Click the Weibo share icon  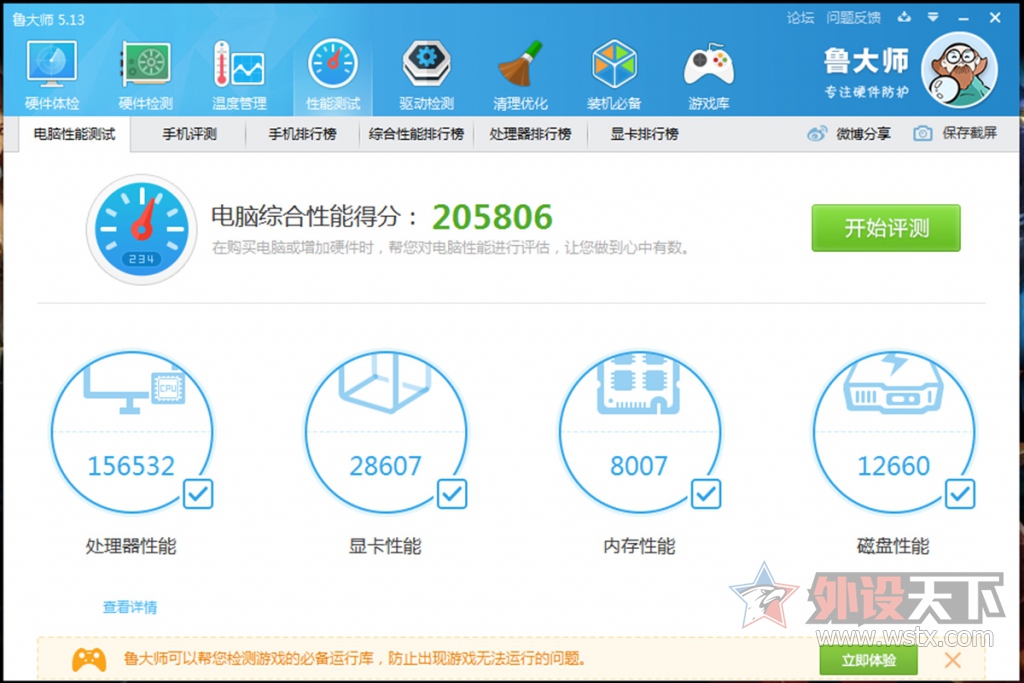[817, 134]
